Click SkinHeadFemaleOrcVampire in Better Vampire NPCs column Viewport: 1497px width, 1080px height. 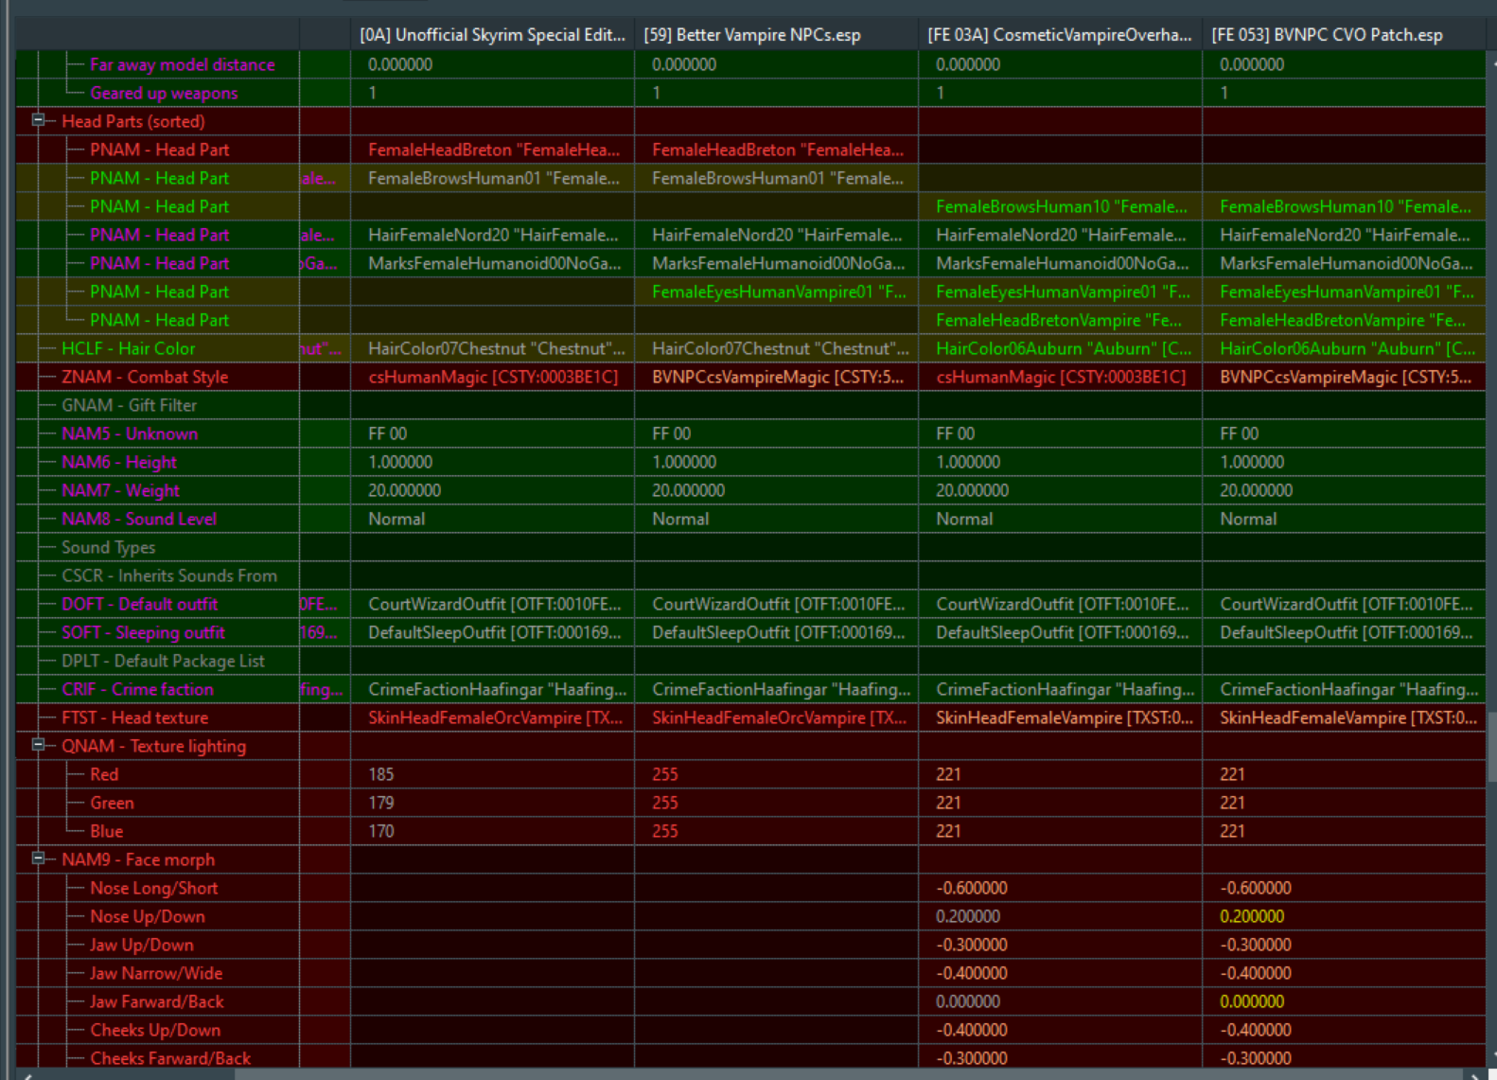[779, 718]
